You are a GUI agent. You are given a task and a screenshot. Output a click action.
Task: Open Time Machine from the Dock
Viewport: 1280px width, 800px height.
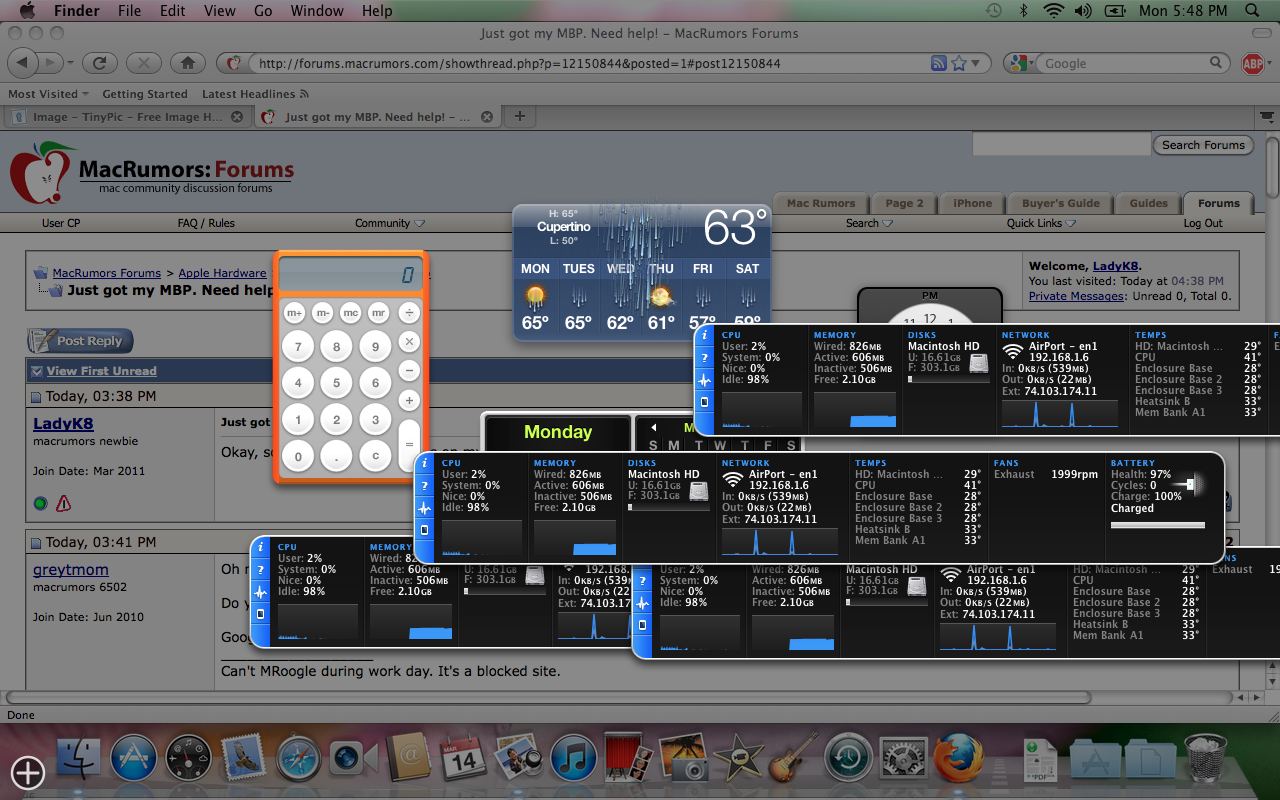click(848, 759)
